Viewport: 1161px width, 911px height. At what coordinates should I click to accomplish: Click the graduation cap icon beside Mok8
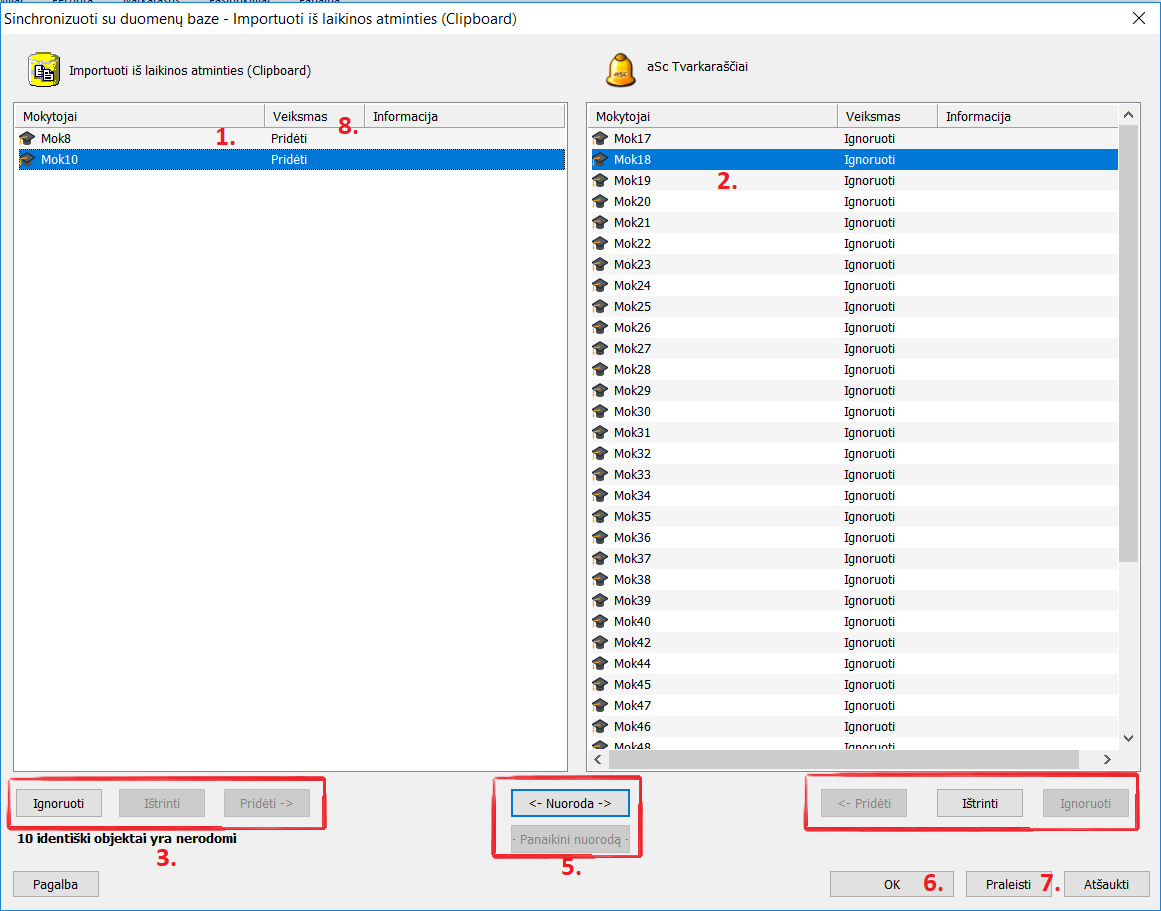pyautogui.click(x=27, y=138)
